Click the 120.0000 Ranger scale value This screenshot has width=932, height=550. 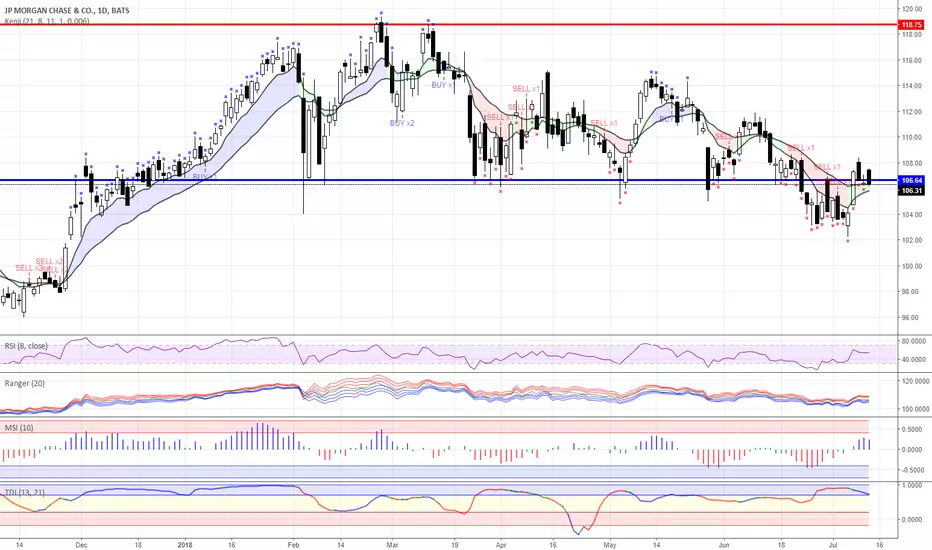click(x=913, y=381)
